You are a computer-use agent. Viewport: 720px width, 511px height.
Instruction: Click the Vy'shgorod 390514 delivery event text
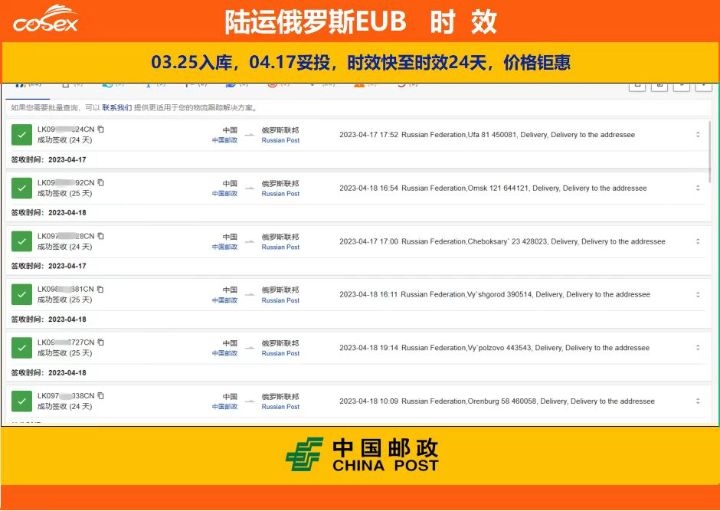pos(495,294)
